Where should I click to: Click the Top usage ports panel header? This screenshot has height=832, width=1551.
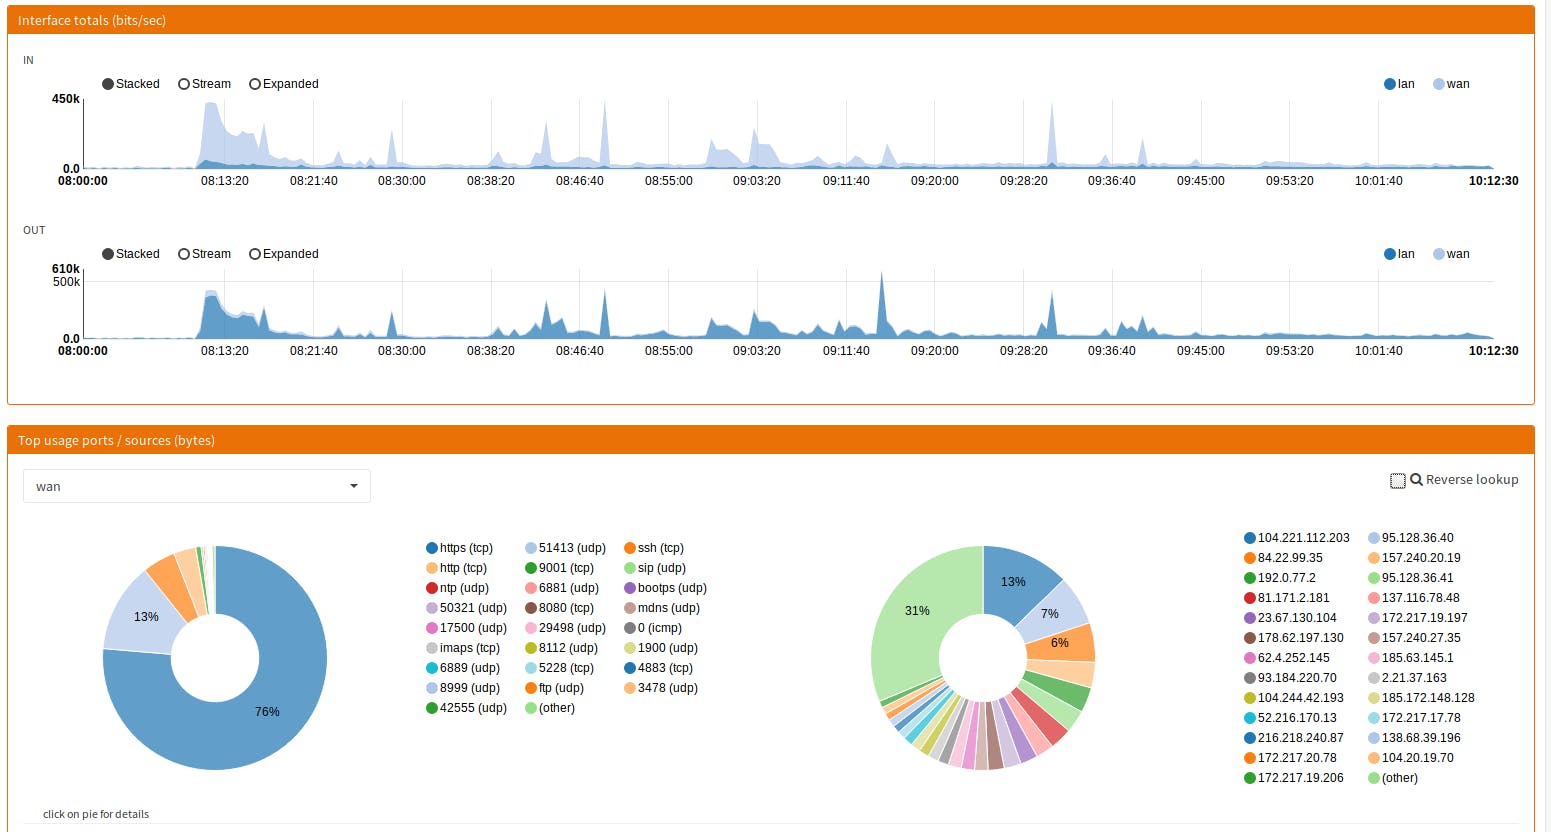[771, 440]
